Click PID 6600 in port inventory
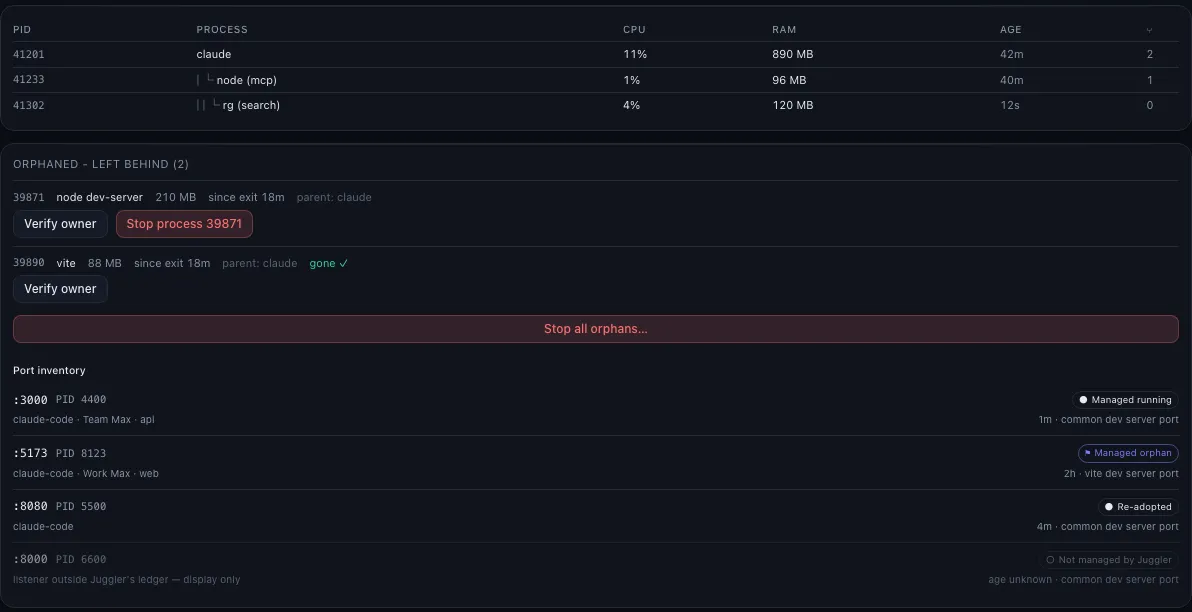The height and width of the screenshot is (612, 1192). coord(81,560)
